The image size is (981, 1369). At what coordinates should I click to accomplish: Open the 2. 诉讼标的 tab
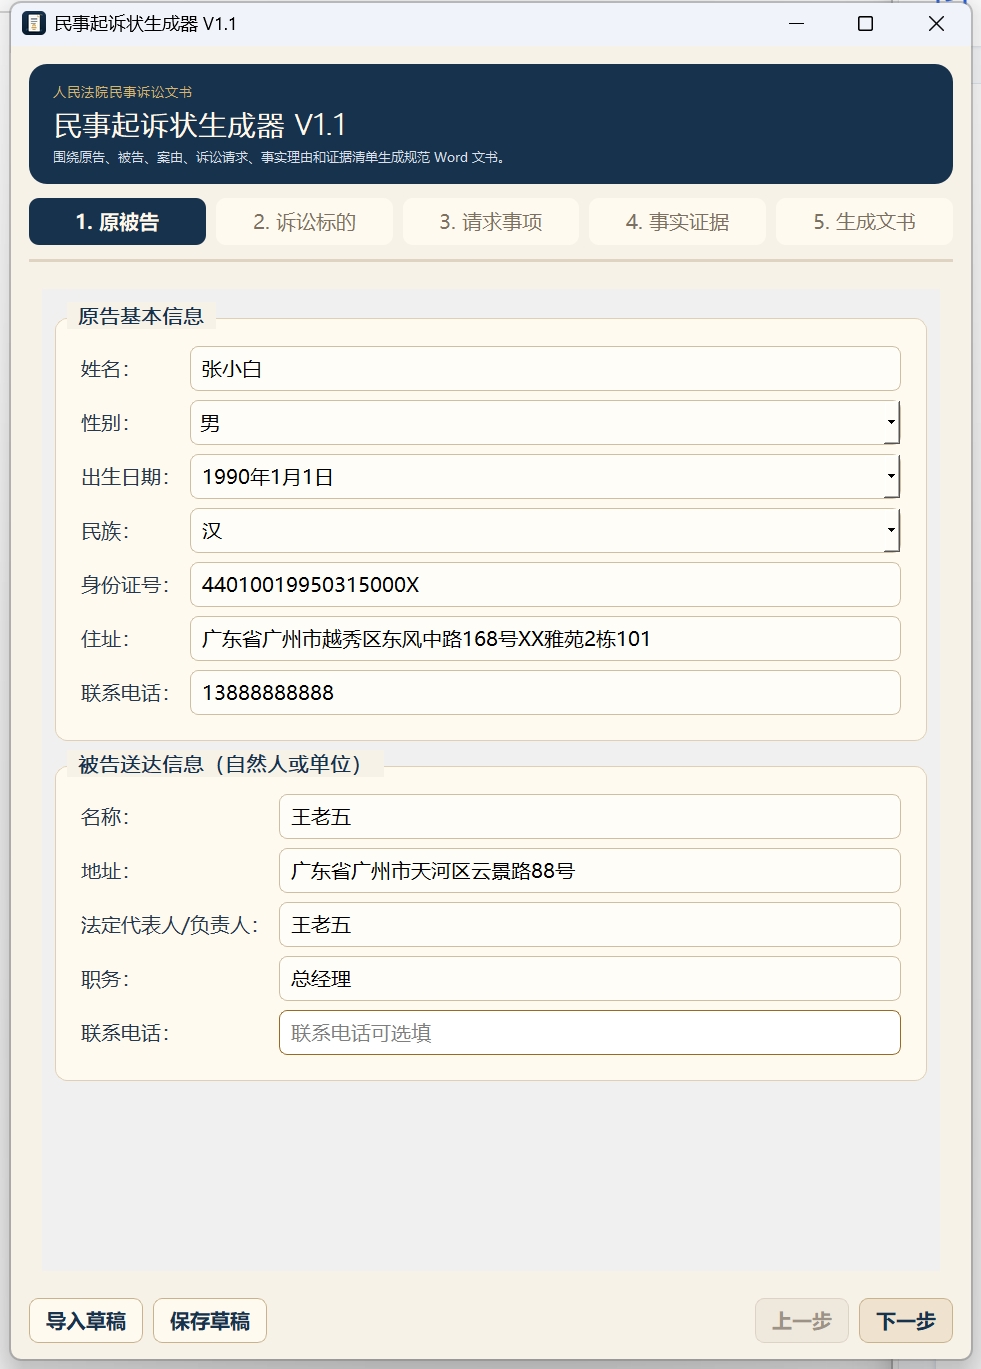pos(304,222)
